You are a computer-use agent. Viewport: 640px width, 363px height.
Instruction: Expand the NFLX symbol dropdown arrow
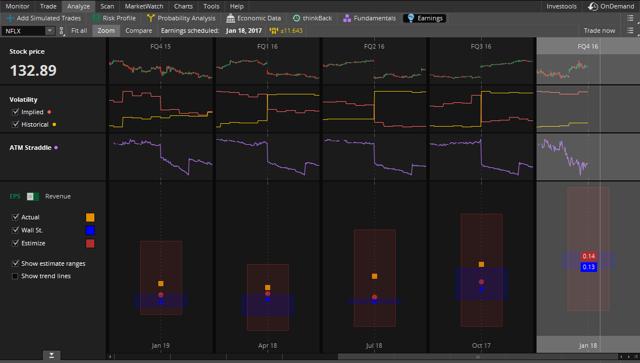tap(49, 31)
